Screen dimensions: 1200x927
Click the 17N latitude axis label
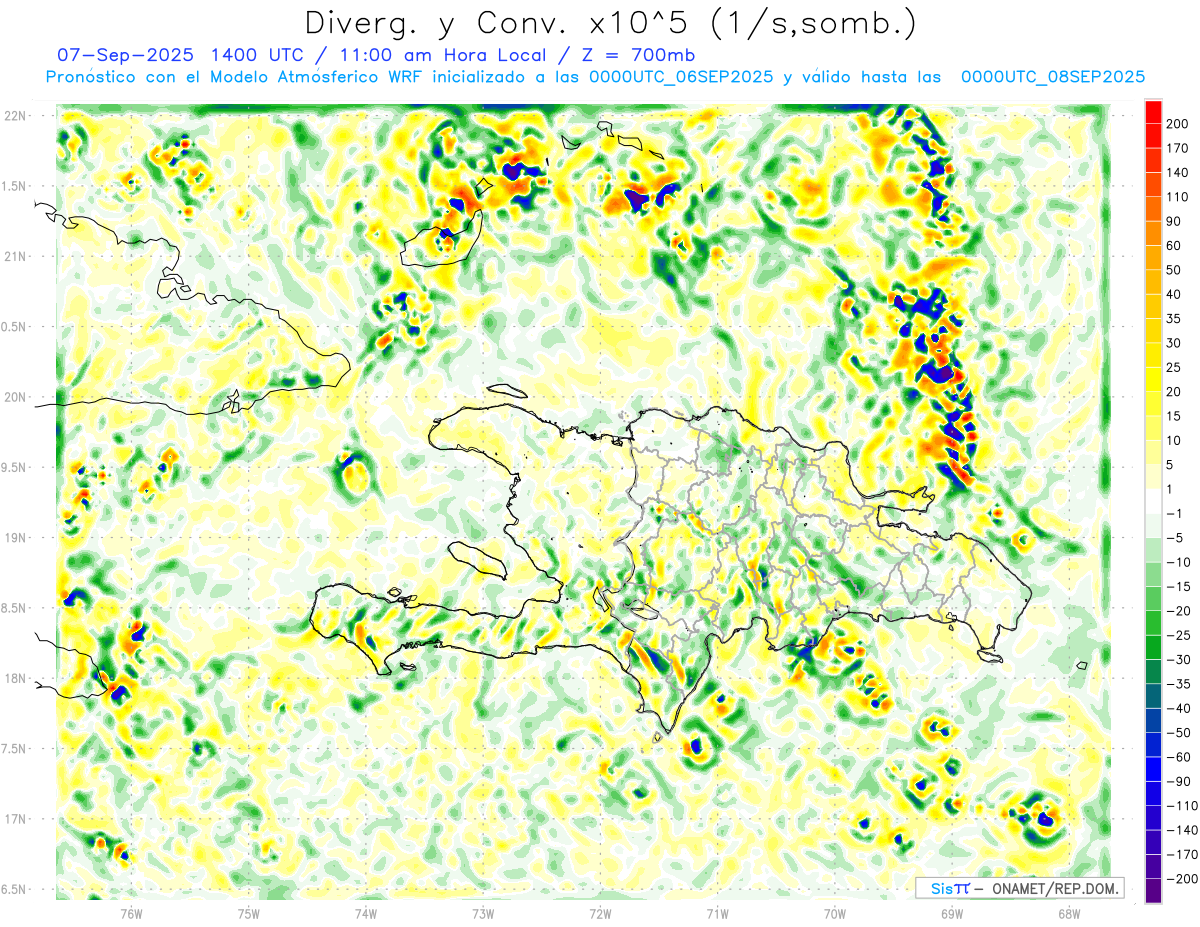point(15,819)
